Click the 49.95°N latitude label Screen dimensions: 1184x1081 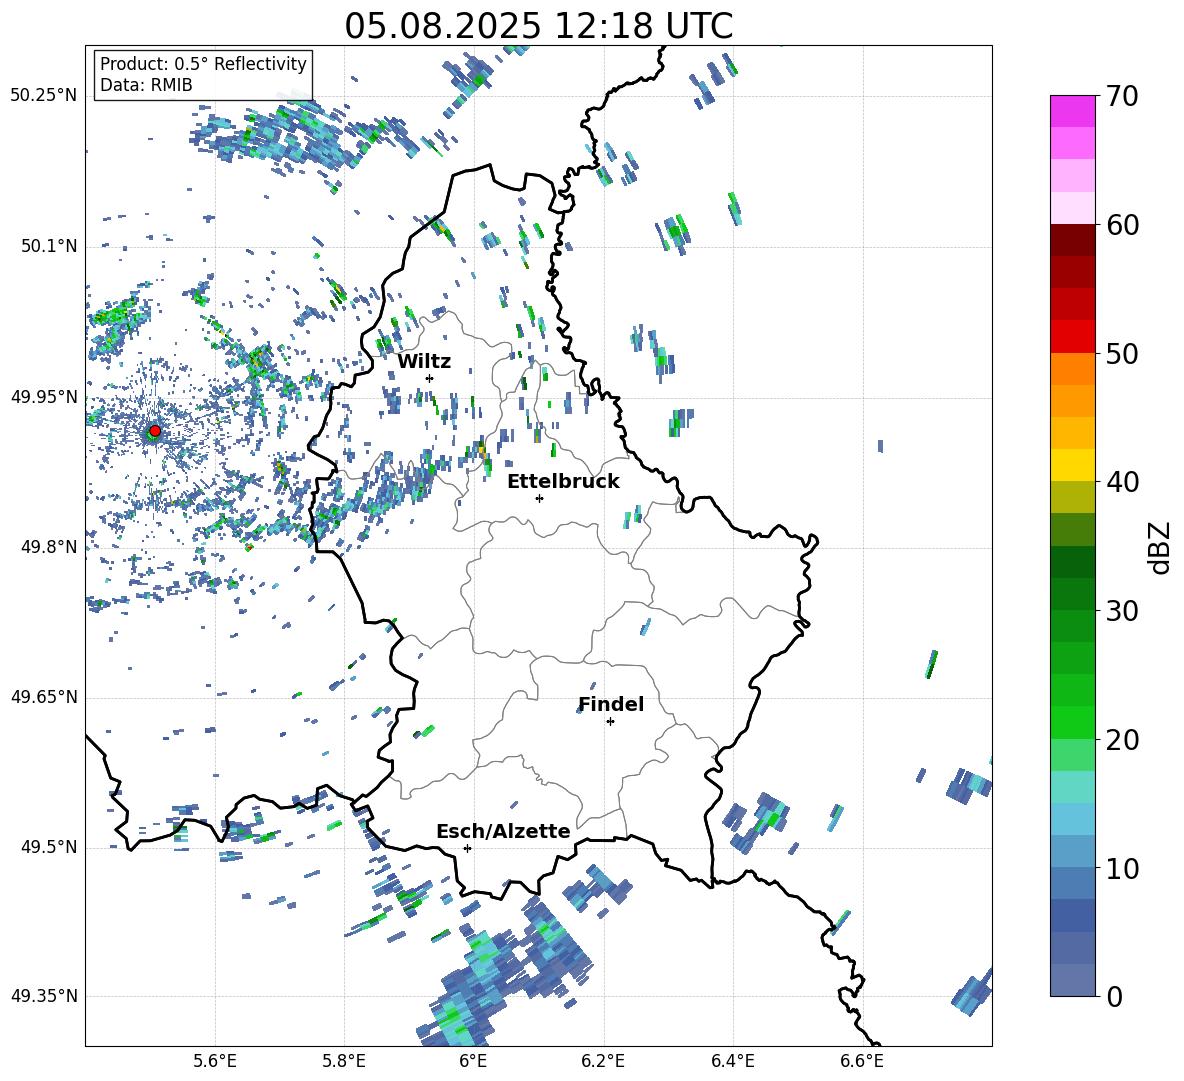point(45,397)
